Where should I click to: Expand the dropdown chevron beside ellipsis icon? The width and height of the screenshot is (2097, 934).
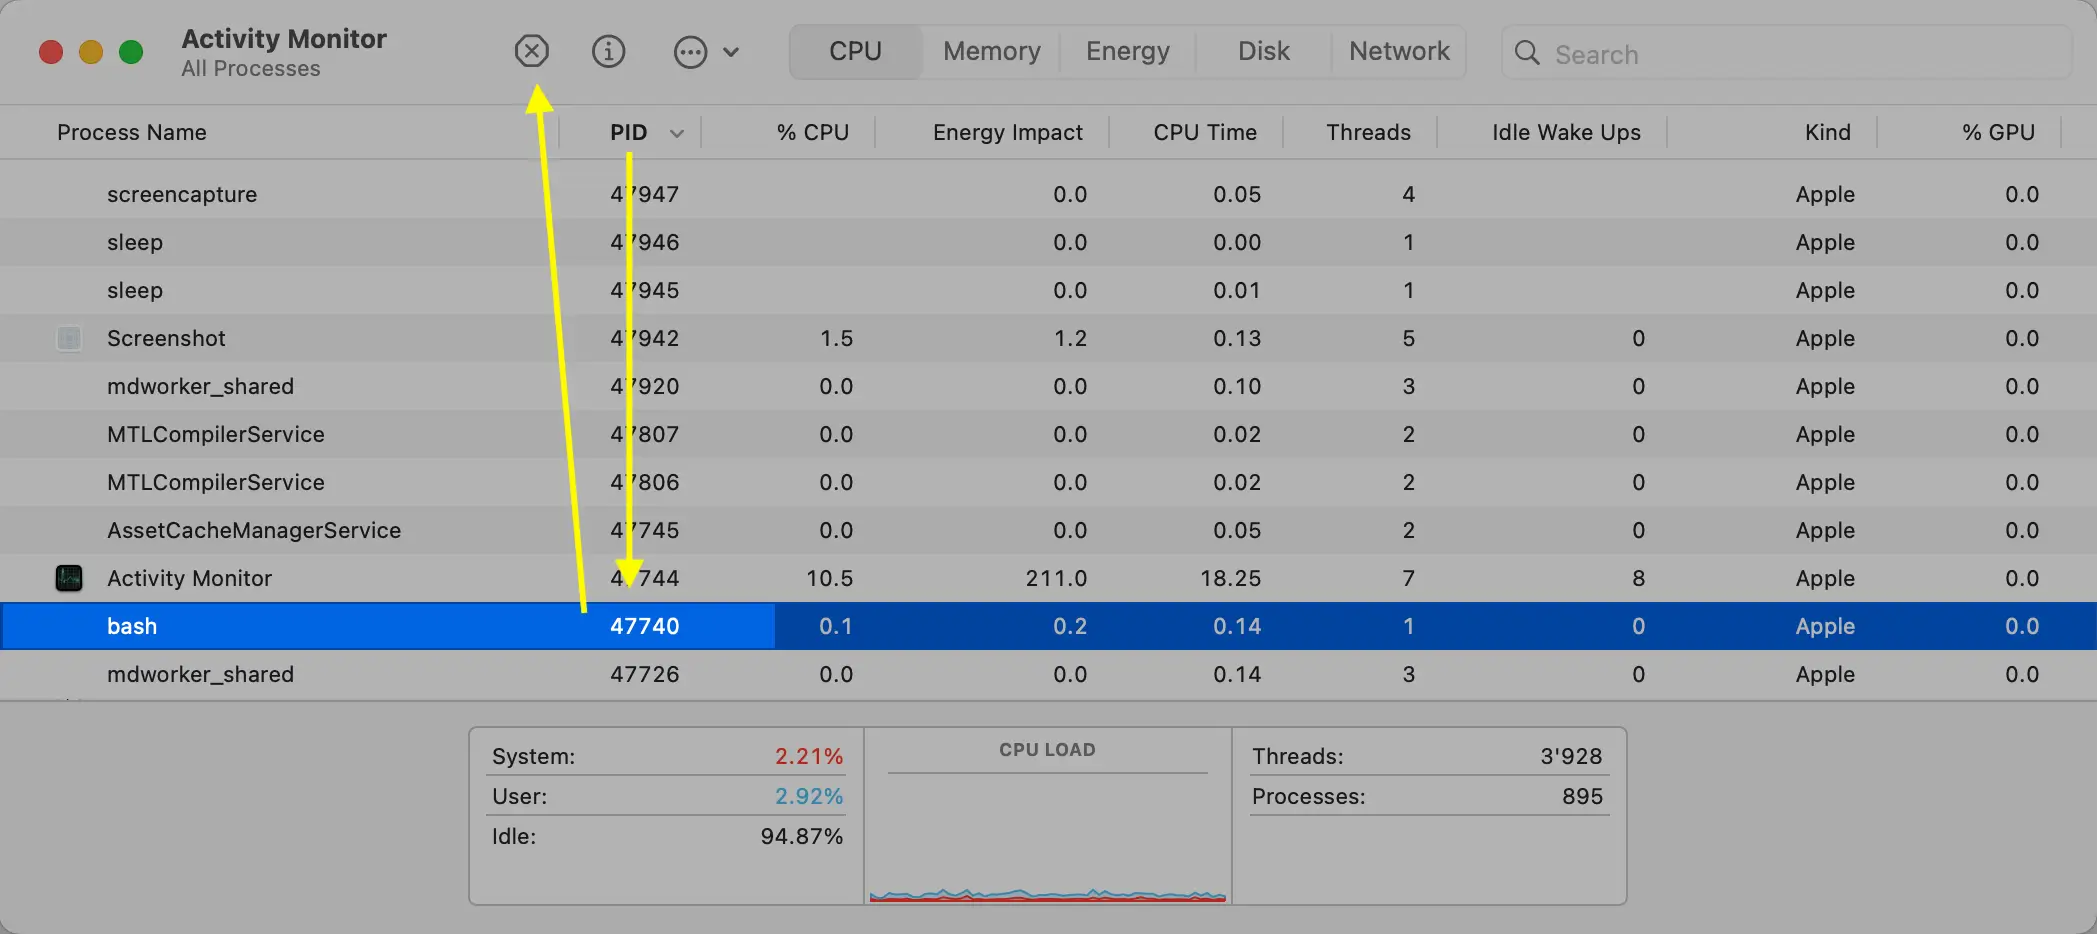pos(731,52)
